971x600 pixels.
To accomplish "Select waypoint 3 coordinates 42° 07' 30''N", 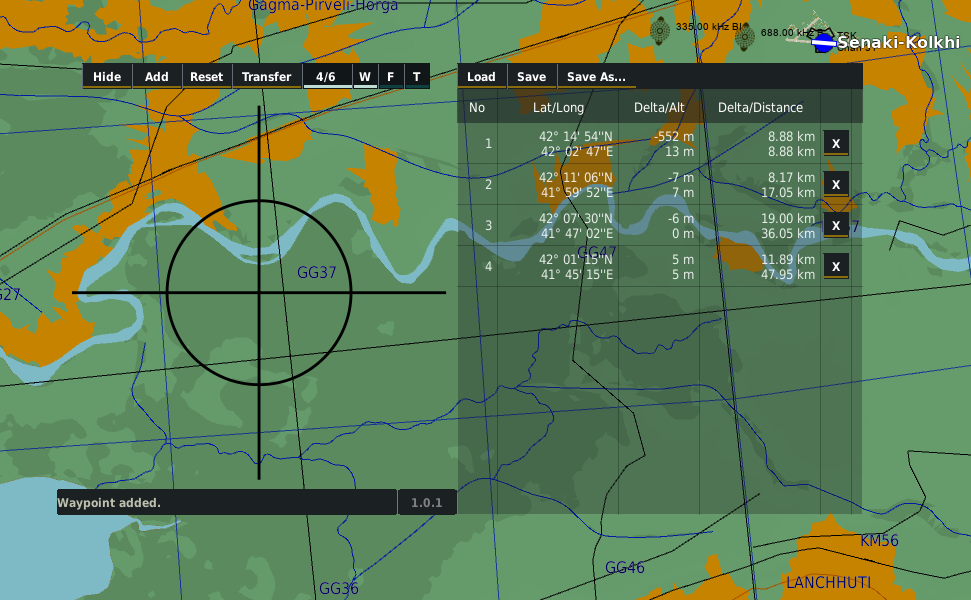I will (x=575, y=219).
